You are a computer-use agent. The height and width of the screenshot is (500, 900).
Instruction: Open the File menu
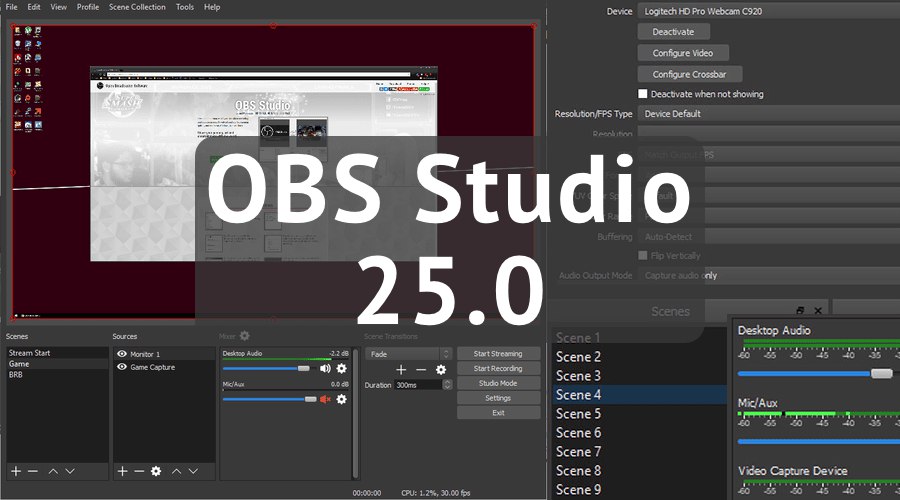(11, 7)
